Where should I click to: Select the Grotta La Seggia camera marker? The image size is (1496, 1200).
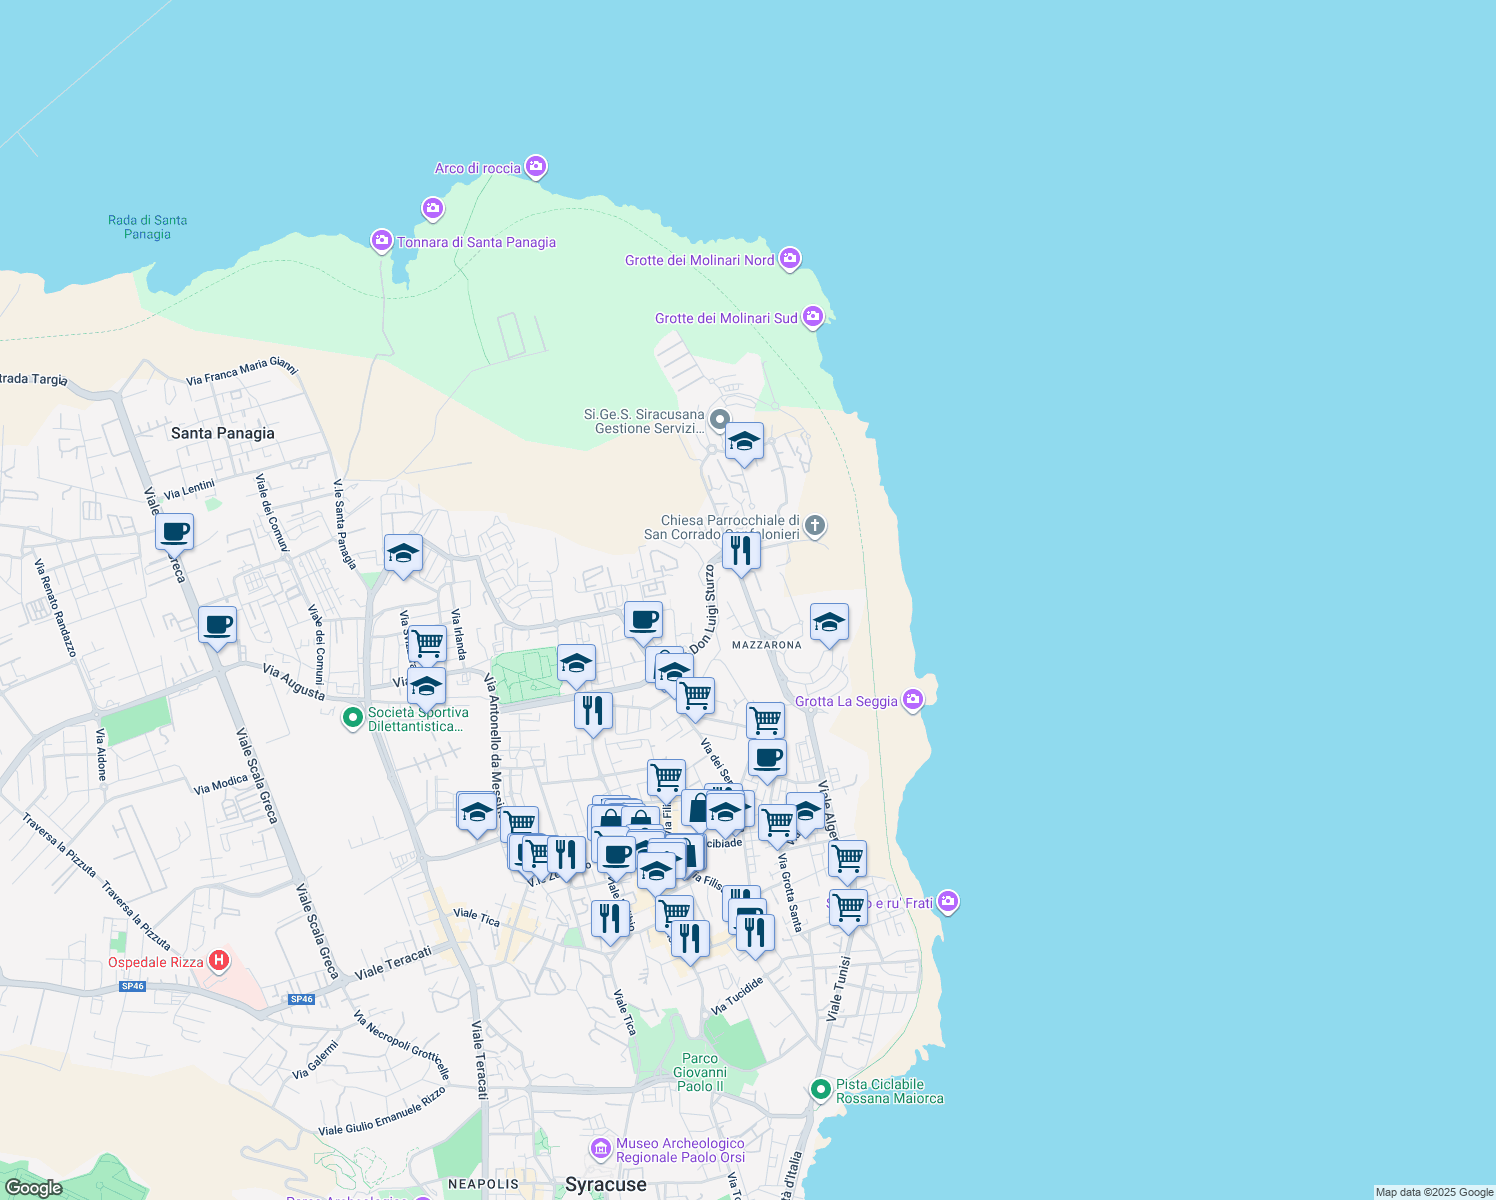913,700
